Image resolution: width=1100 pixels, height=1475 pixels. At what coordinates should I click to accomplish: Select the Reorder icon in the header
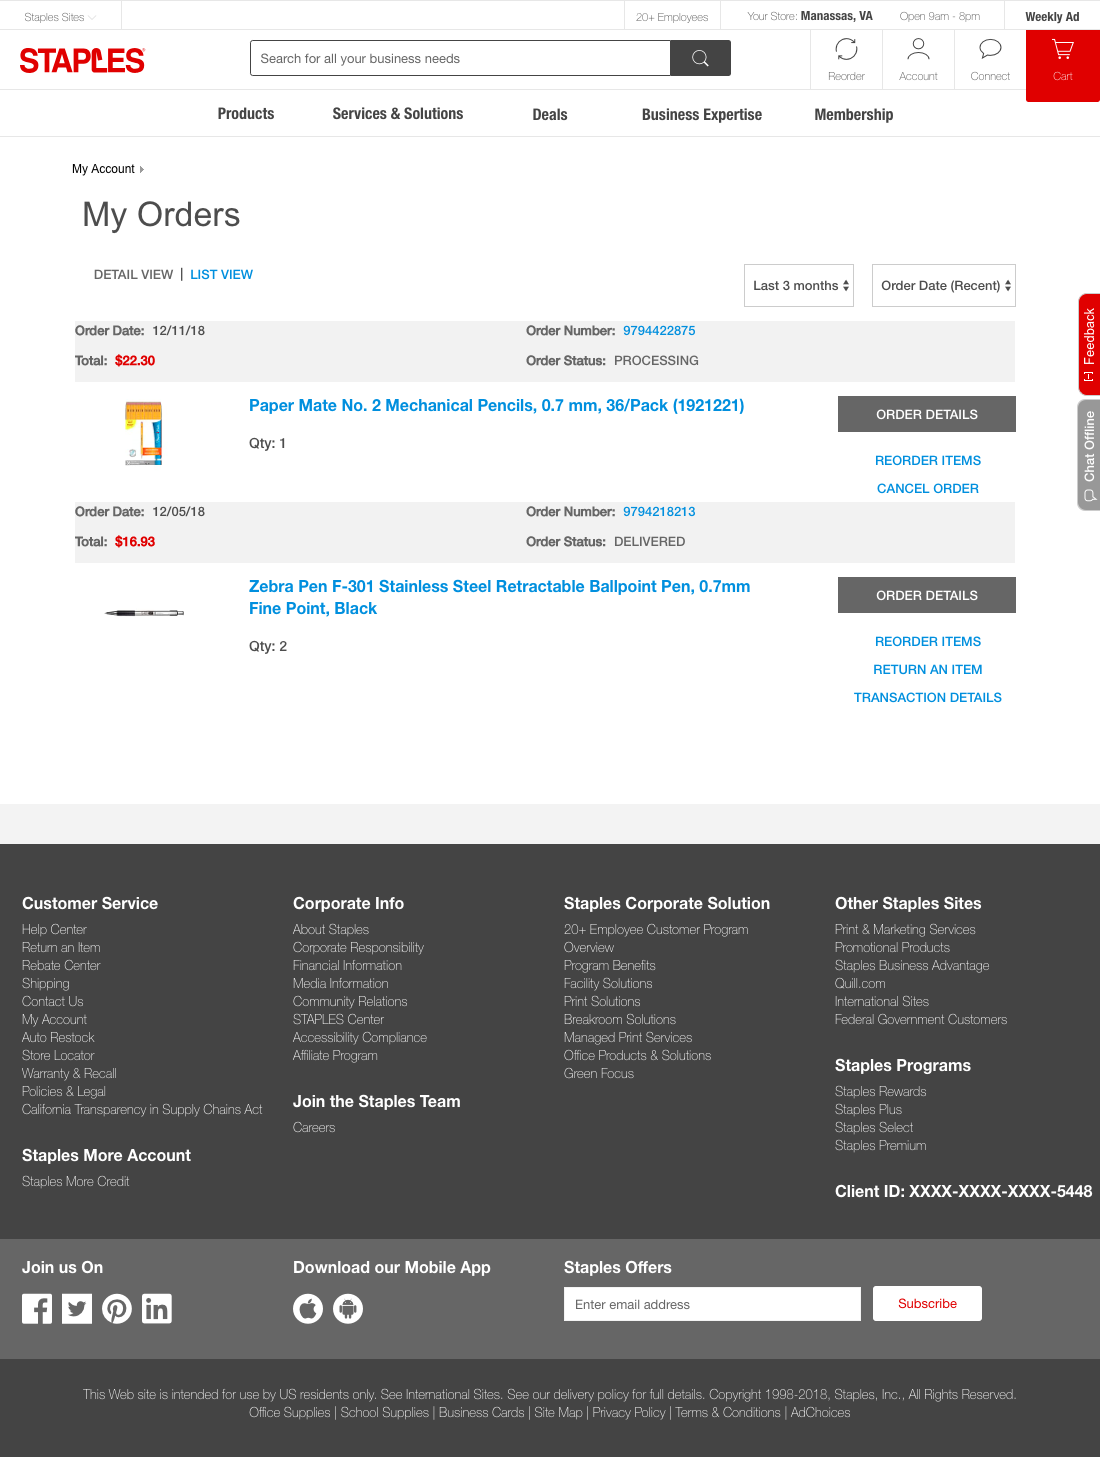(846, 58)
